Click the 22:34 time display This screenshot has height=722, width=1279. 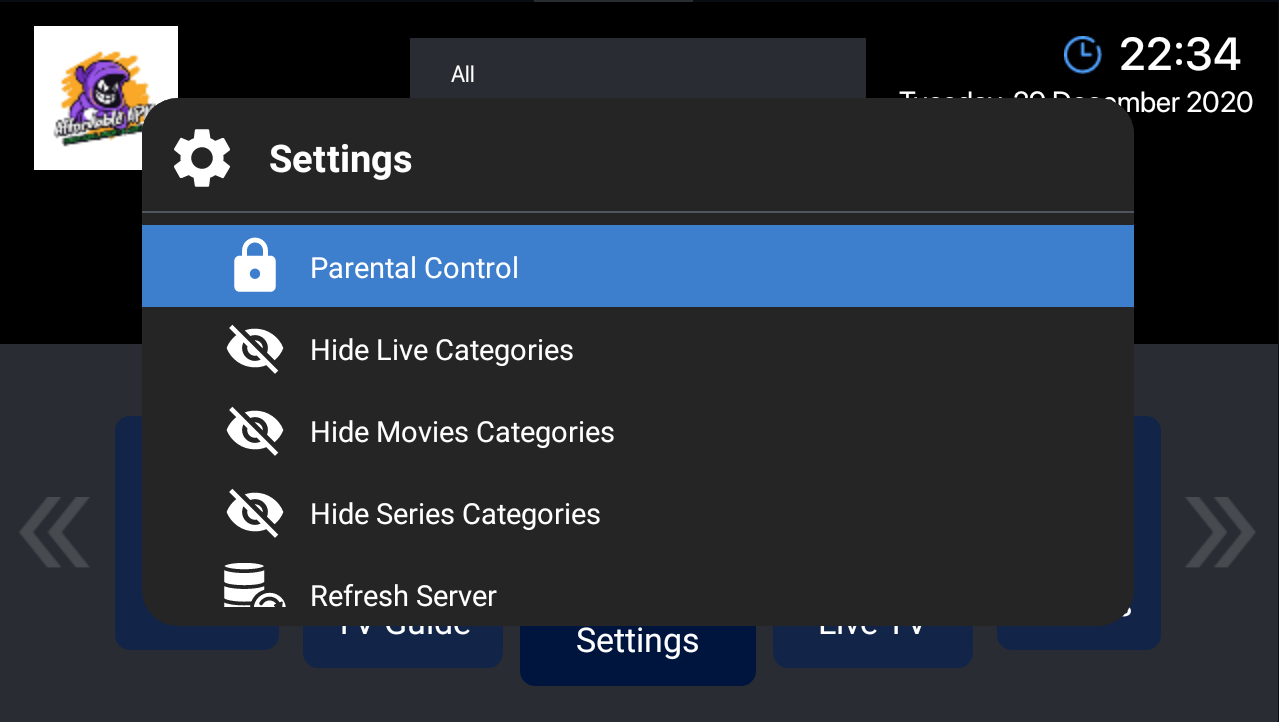click(1180, 54)
